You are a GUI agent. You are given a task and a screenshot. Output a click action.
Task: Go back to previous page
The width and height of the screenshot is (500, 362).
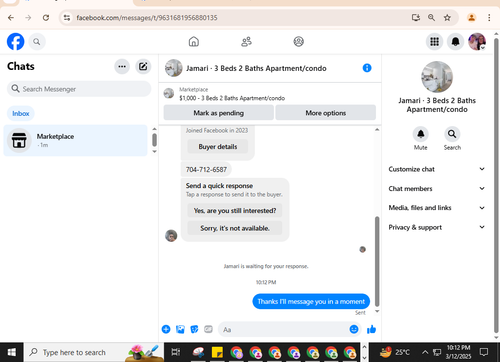coord(11,18)
